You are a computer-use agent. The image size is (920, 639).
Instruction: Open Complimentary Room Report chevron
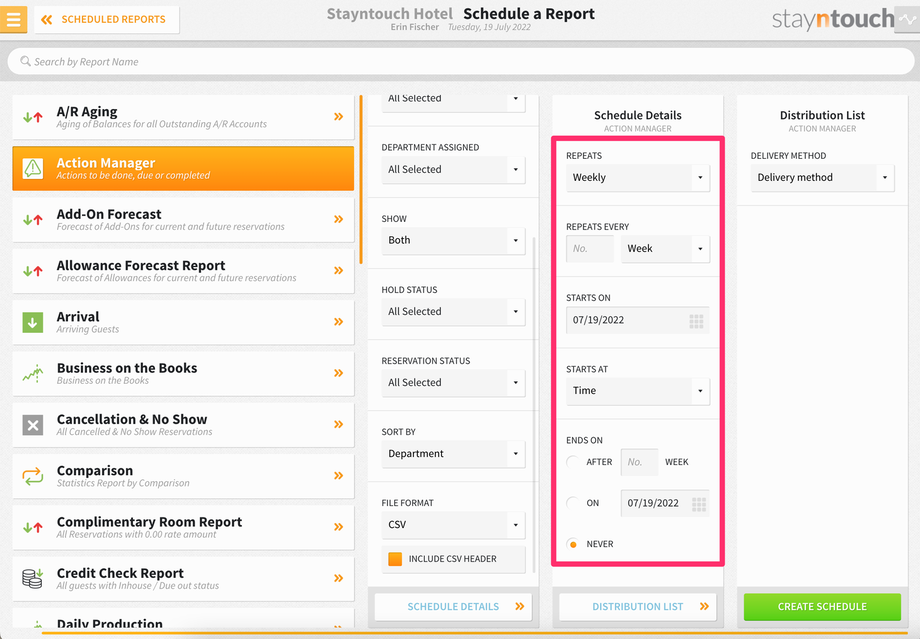pyautogui.click(x=339, y=527)
